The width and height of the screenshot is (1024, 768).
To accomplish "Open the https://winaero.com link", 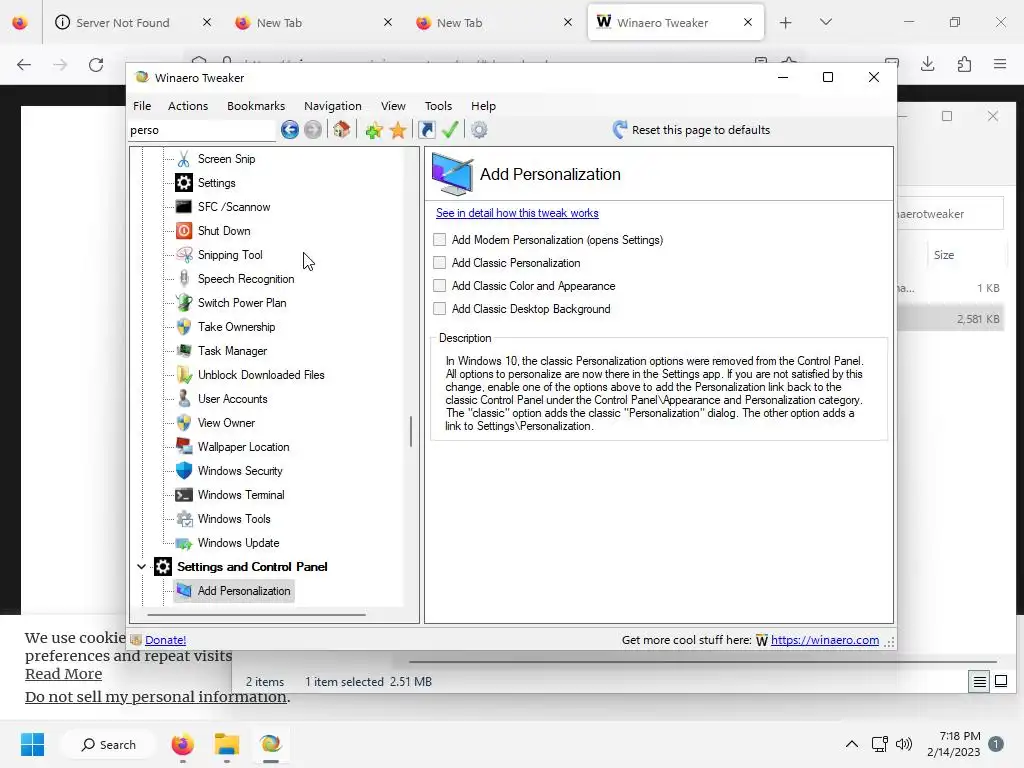I will [x=825, y=640].
